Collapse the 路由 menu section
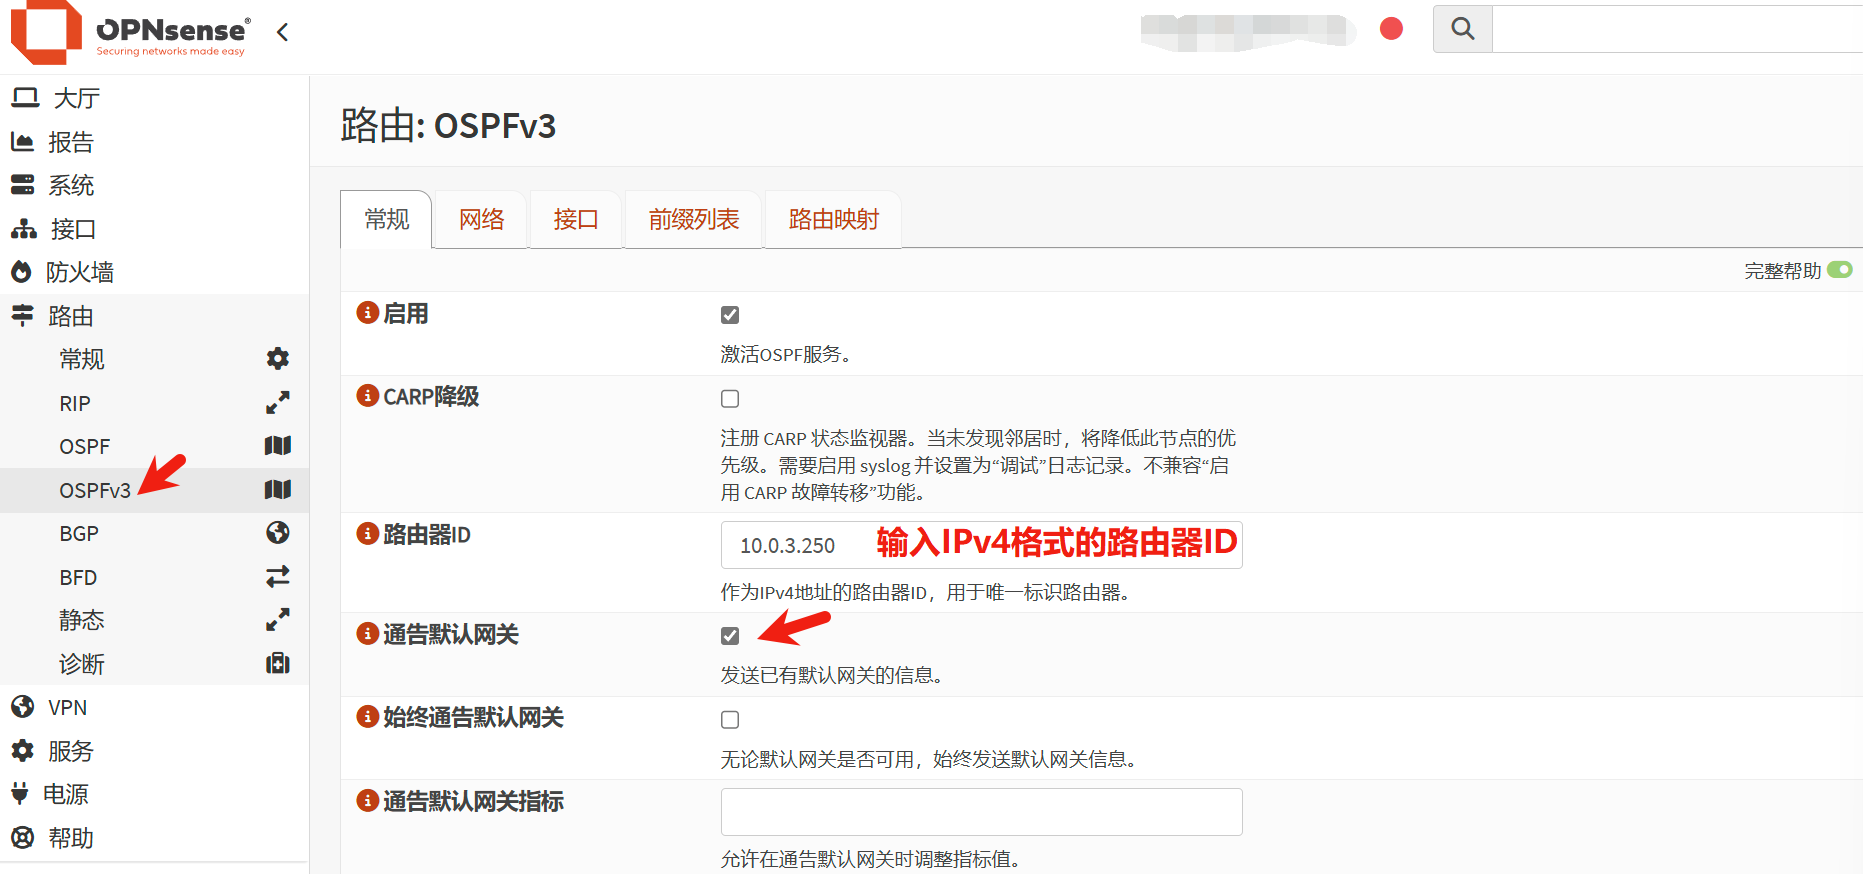Screen dimensions: 1863x874 coord(70,316)
